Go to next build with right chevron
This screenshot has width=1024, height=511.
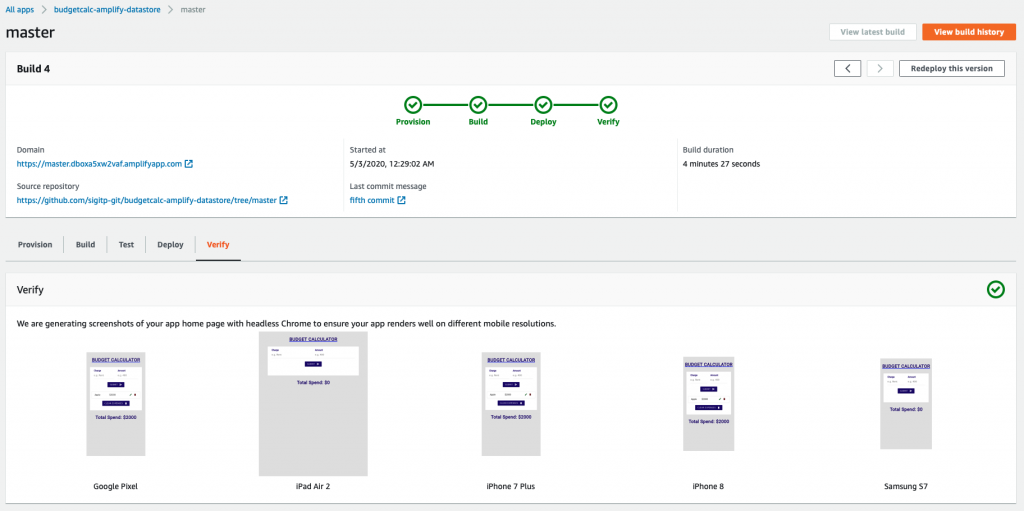click(x=880, y=68)
